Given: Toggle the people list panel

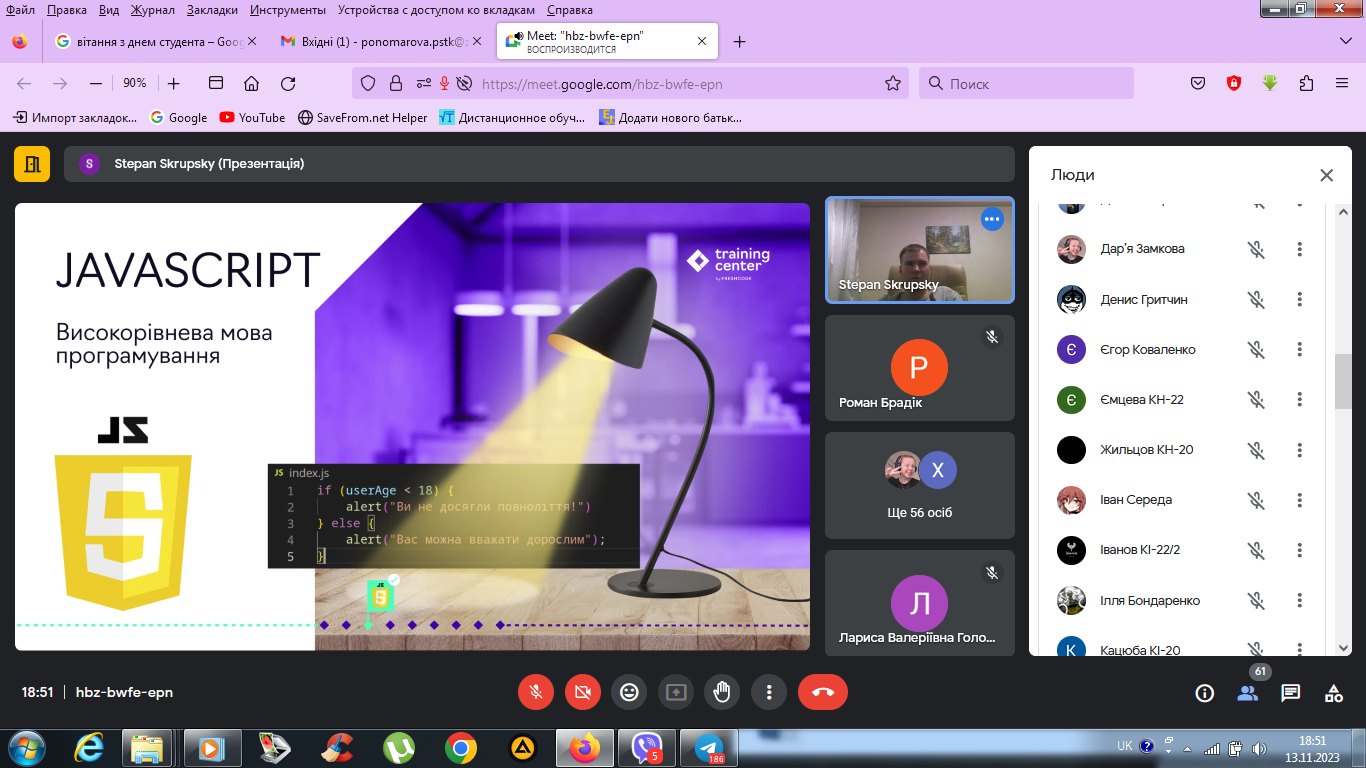Looking at the screenshot, I should click(1247, 693).
